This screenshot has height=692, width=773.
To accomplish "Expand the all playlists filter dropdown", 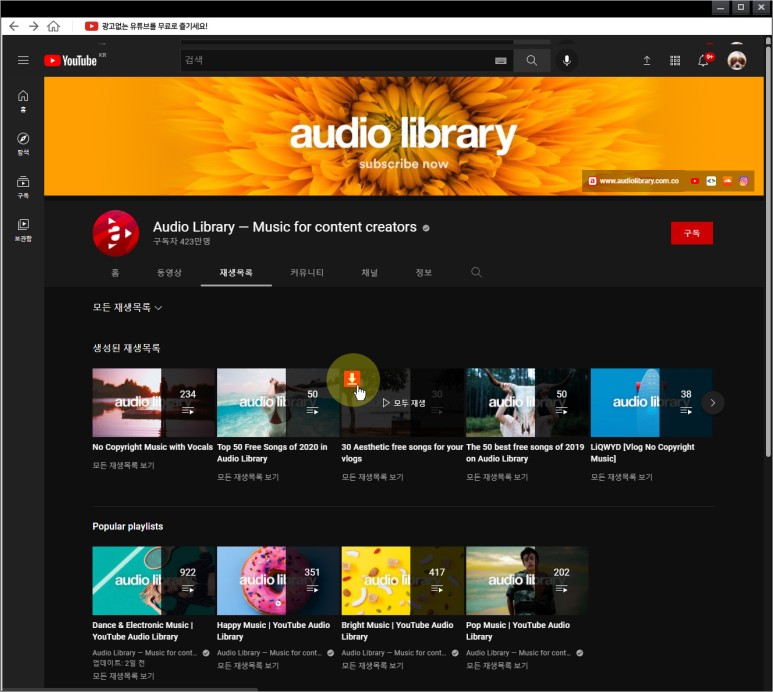I will point(127,308).
